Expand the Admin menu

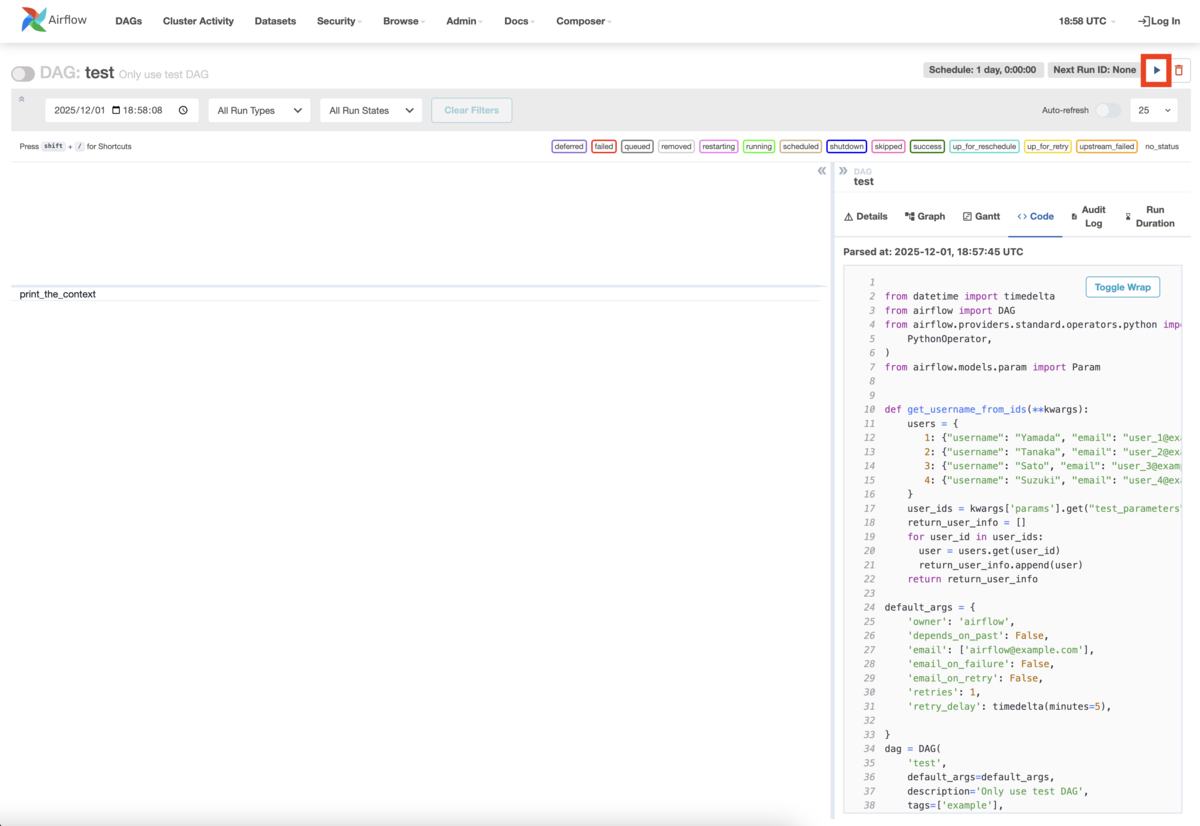(464, 21)
